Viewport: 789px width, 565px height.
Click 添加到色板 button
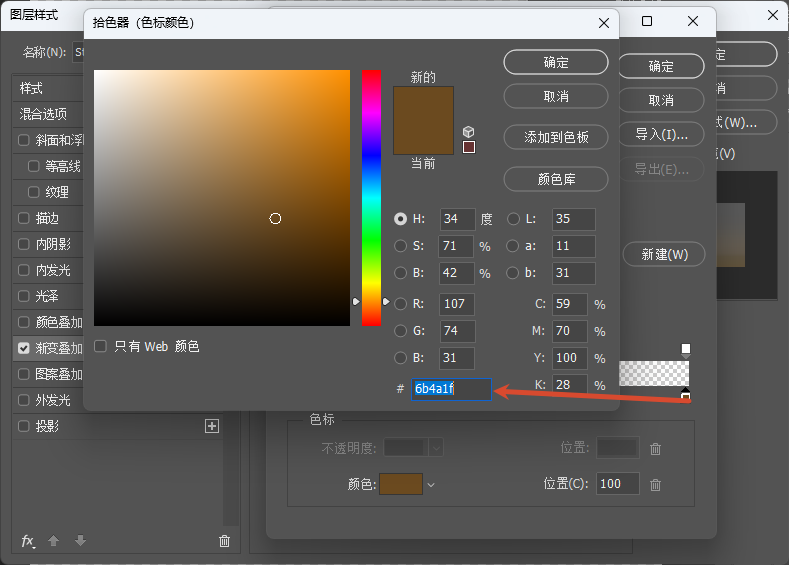[x=556, y=137]
